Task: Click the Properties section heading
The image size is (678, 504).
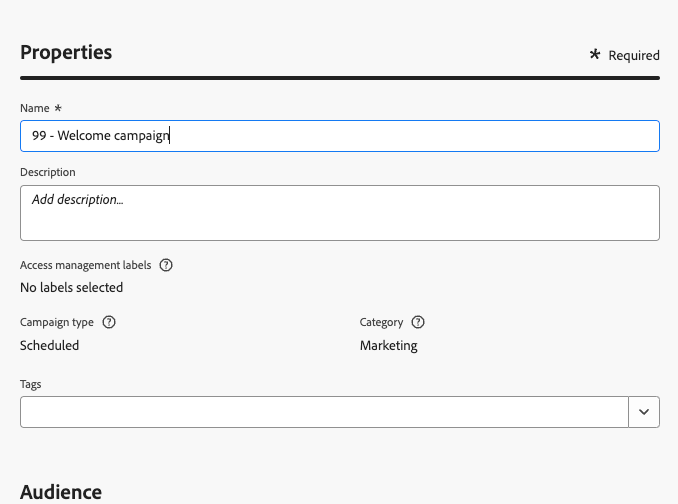Action: pyautogui.click(x=66, y=52)
